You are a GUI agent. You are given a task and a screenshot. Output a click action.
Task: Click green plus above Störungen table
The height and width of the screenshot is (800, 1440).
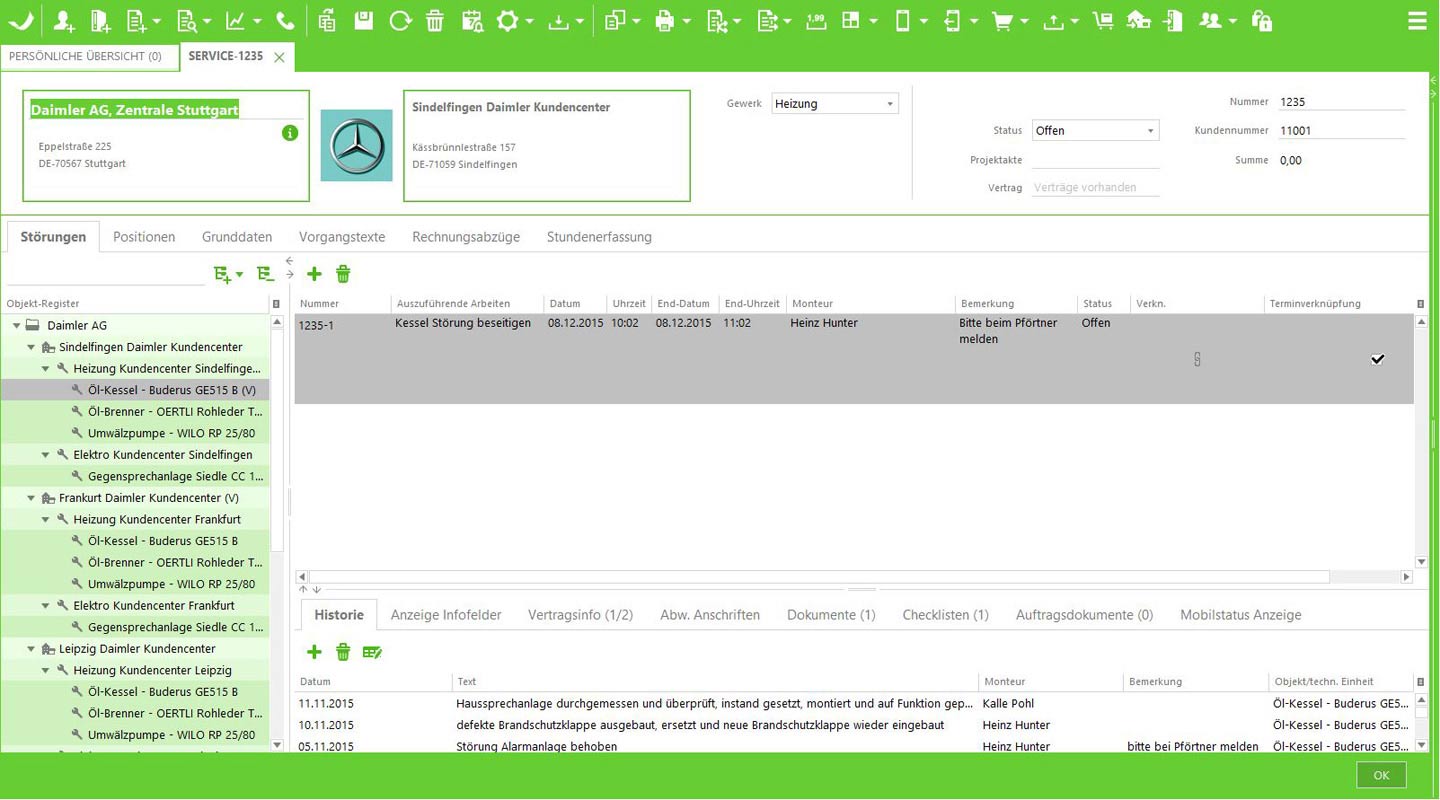click(x=314, y=274)
